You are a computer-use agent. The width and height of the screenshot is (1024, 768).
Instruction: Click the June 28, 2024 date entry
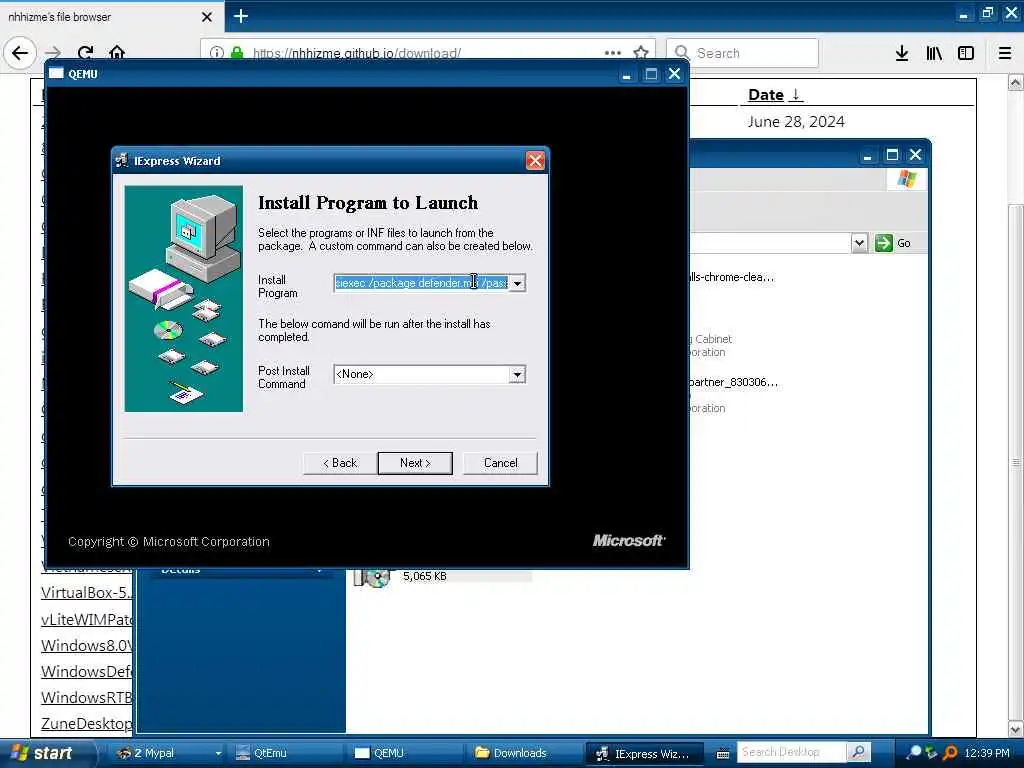(x=796, y=121)
